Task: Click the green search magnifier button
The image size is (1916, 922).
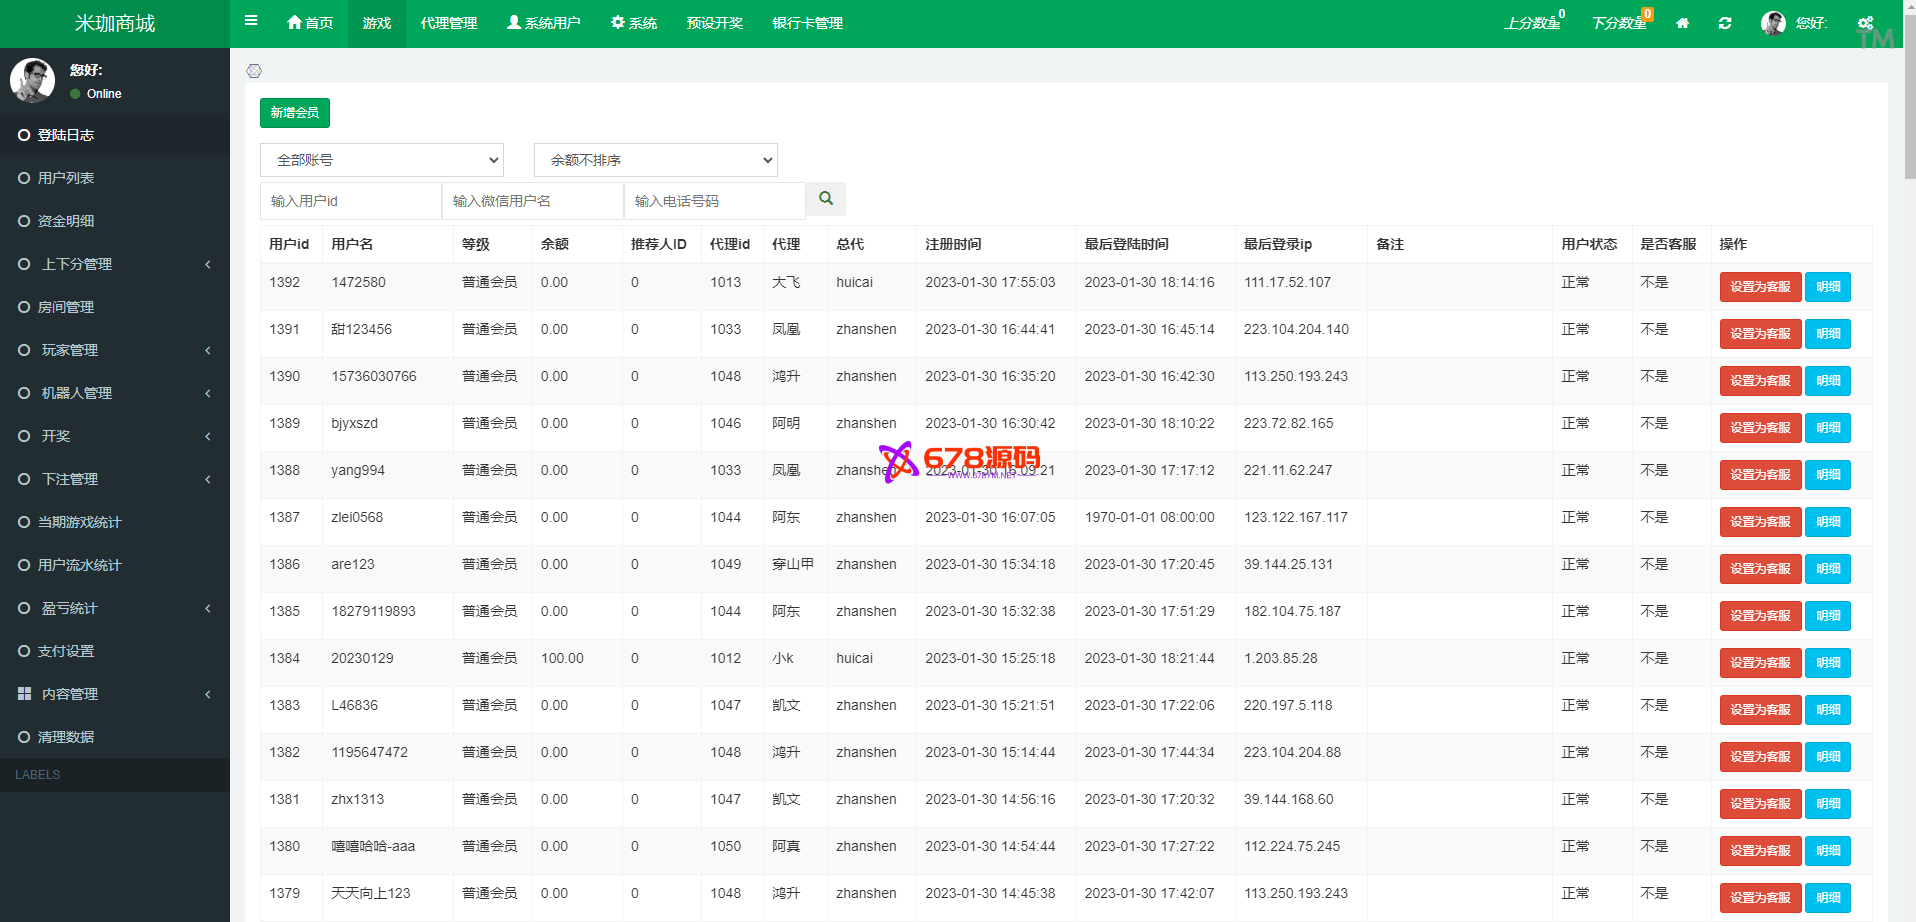Action: point(826,199)
